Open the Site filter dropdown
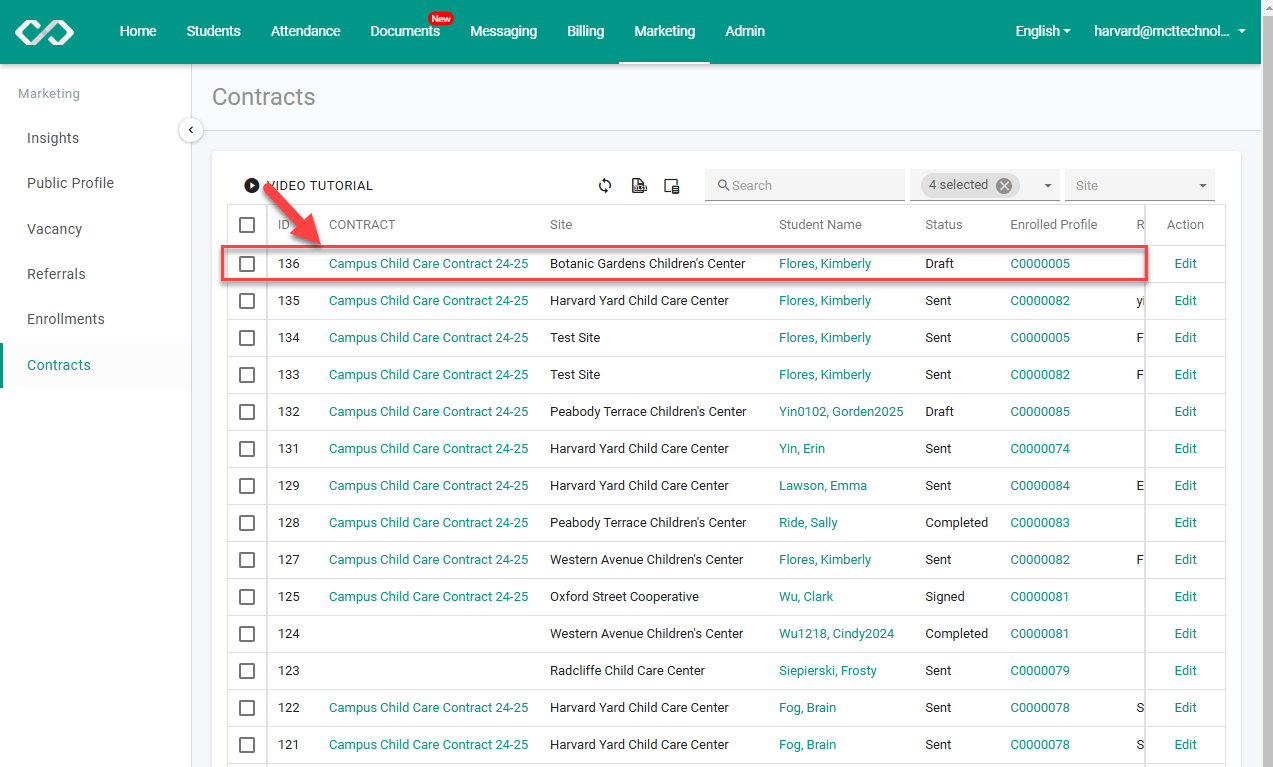 pos(1140,185)
